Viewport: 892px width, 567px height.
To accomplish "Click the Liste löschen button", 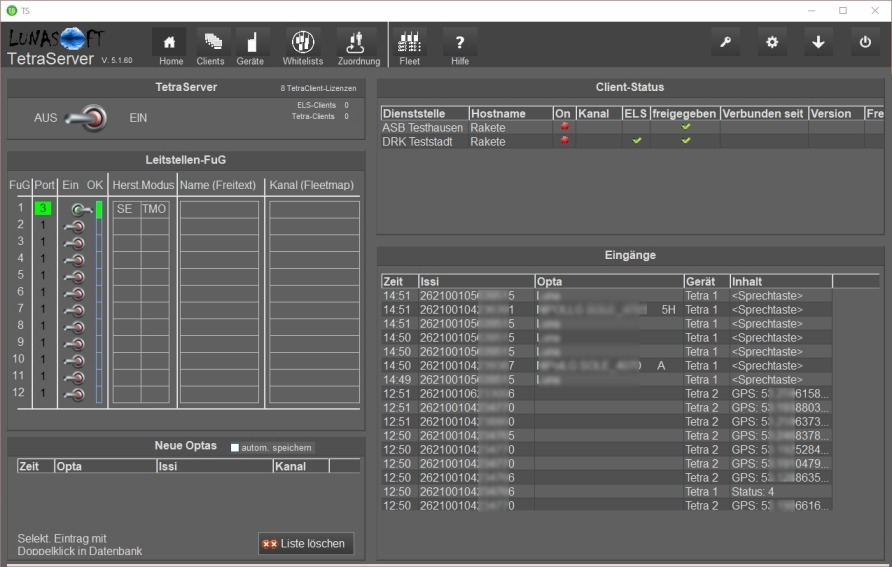I will point(306,544).
